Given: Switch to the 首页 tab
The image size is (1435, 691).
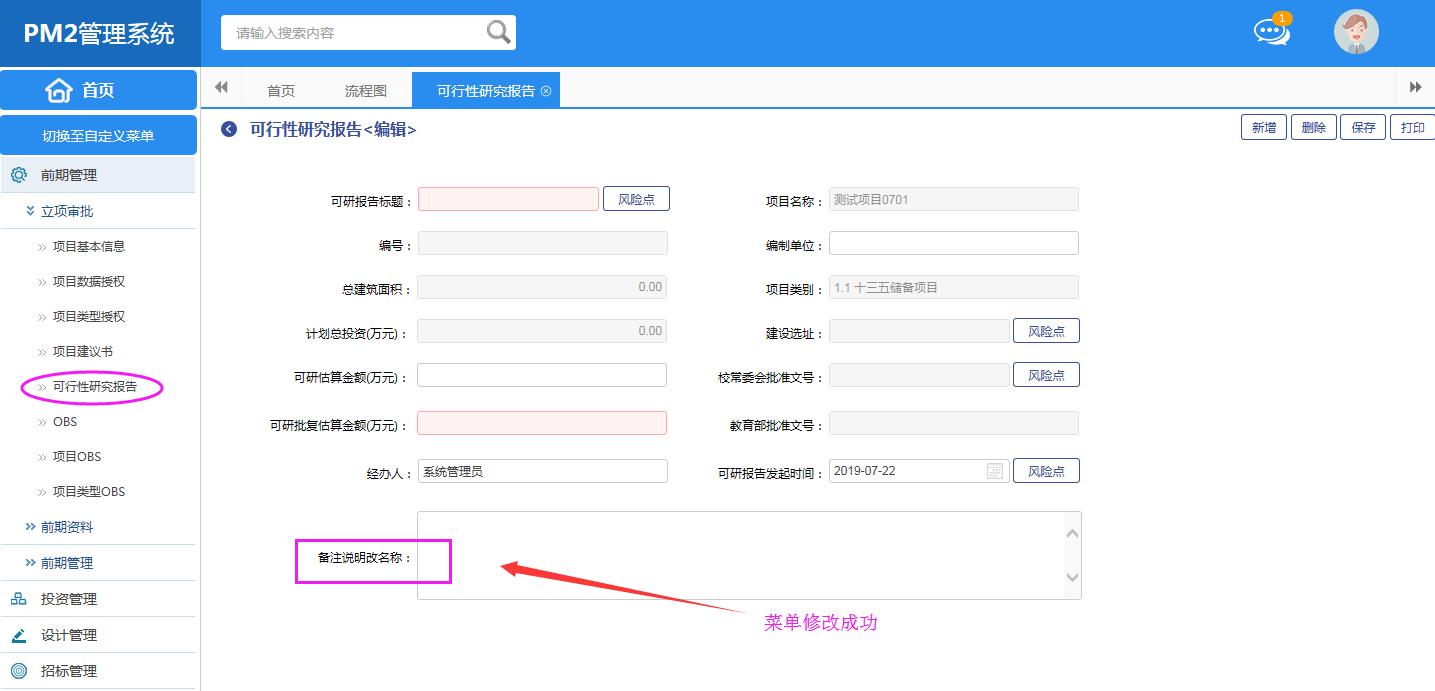Looking at the screenshot, I should (x=281, y=91).
